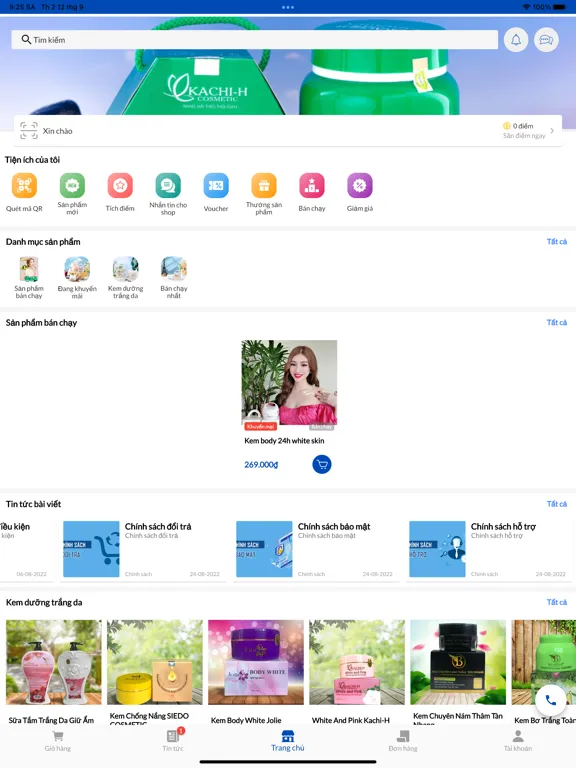
Task: Tap the scan frame icon beside Xin chào
Action: (28, 131)
